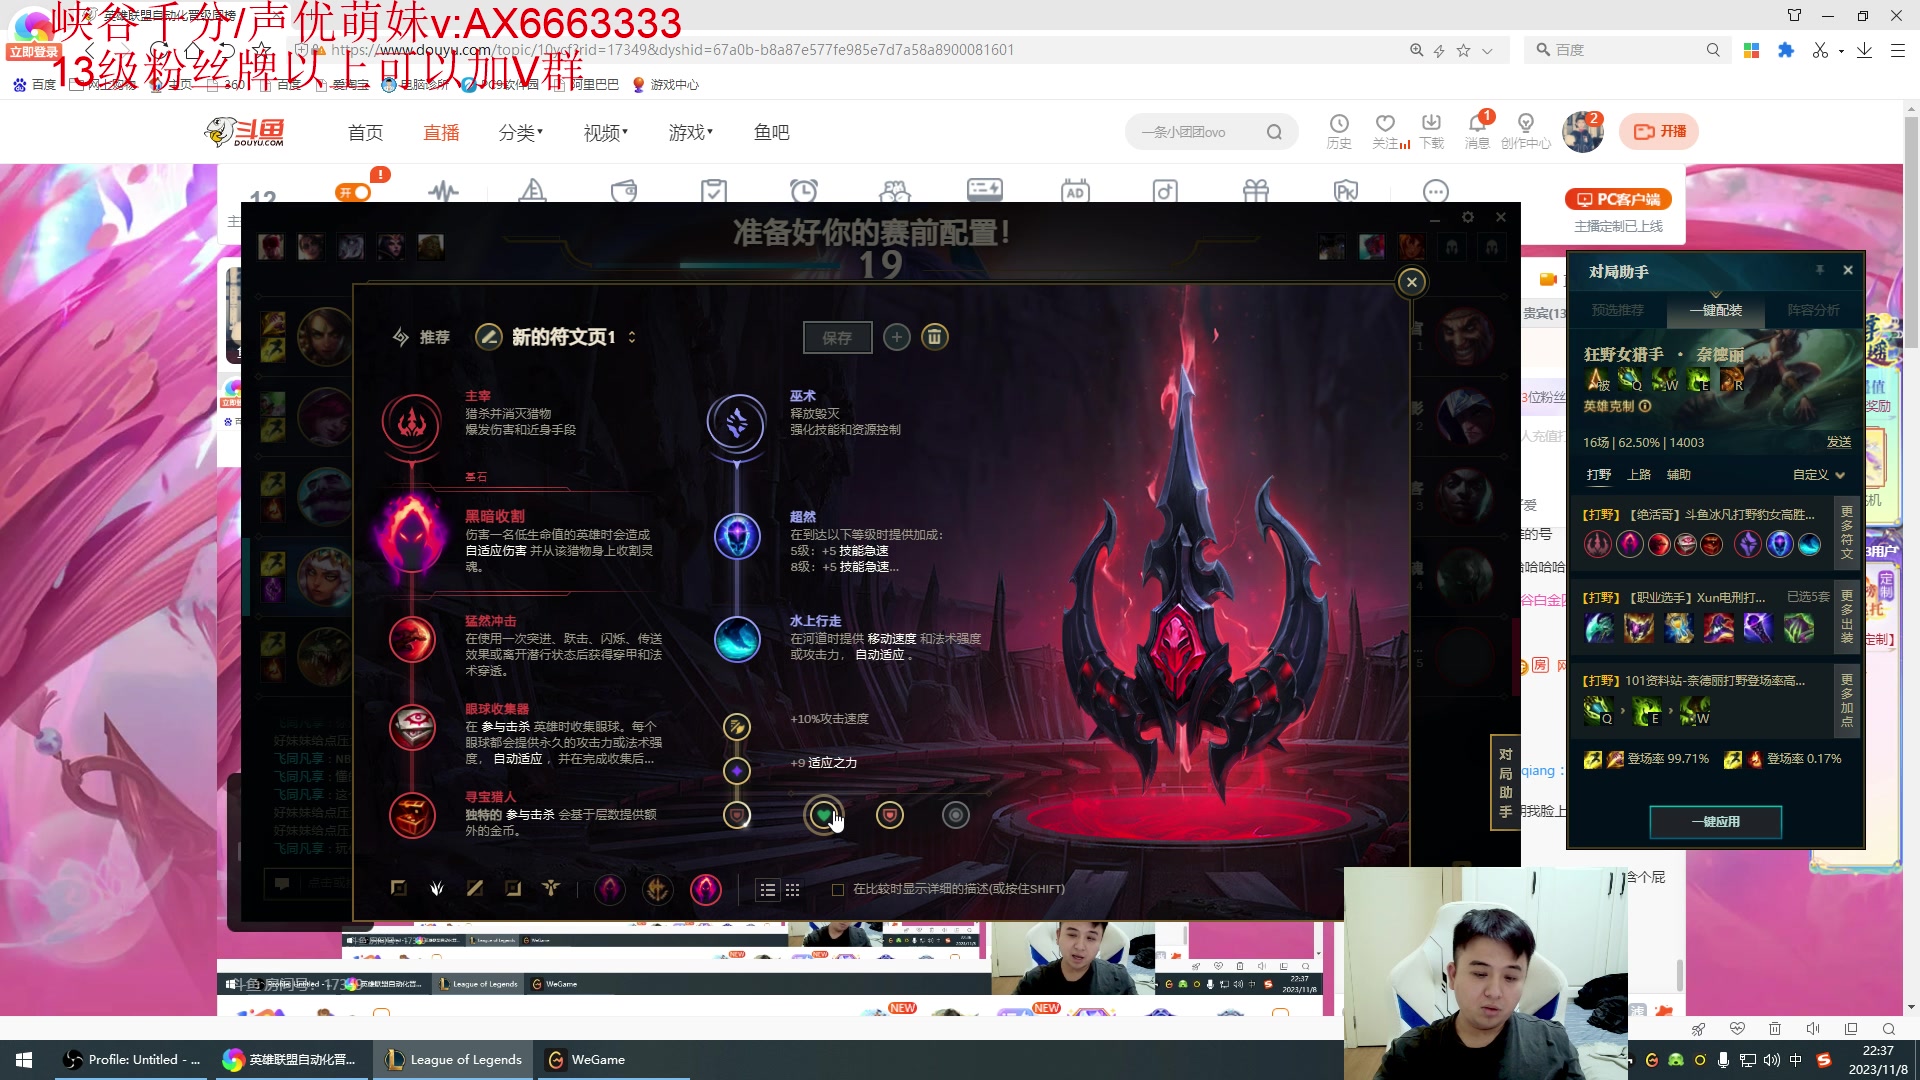Click the 开播 start streaming button
1920x1080 pixels.
click(1659, 131)
